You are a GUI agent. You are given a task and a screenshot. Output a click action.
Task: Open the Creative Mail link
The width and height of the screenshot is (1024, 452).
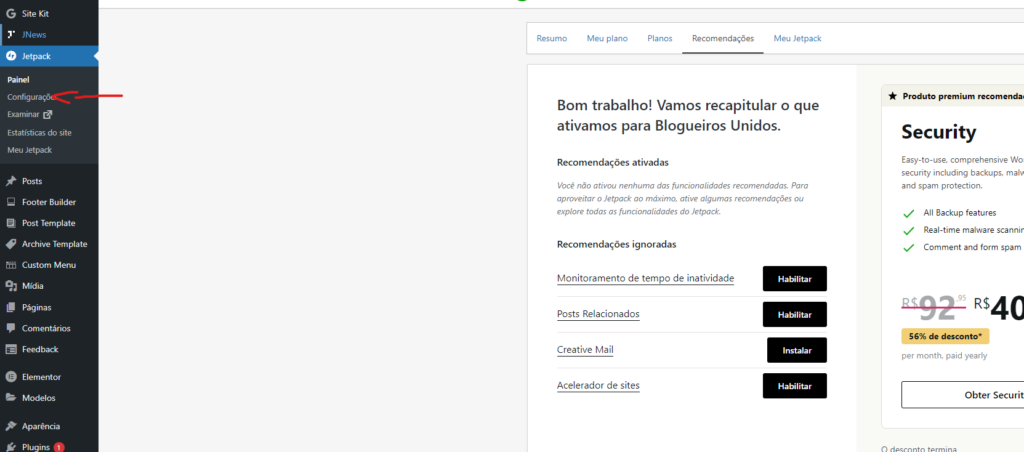click(x=585, y=349)
